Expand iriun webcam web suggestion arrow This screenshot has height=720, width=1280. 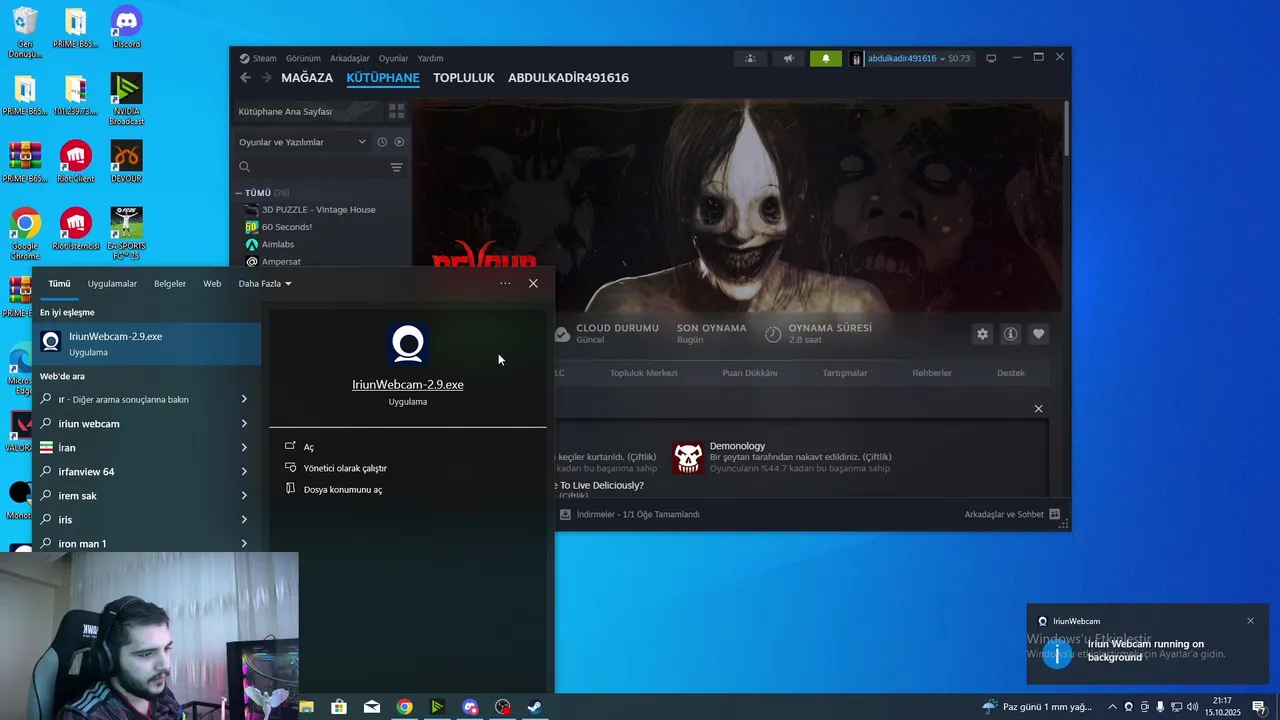244,424
